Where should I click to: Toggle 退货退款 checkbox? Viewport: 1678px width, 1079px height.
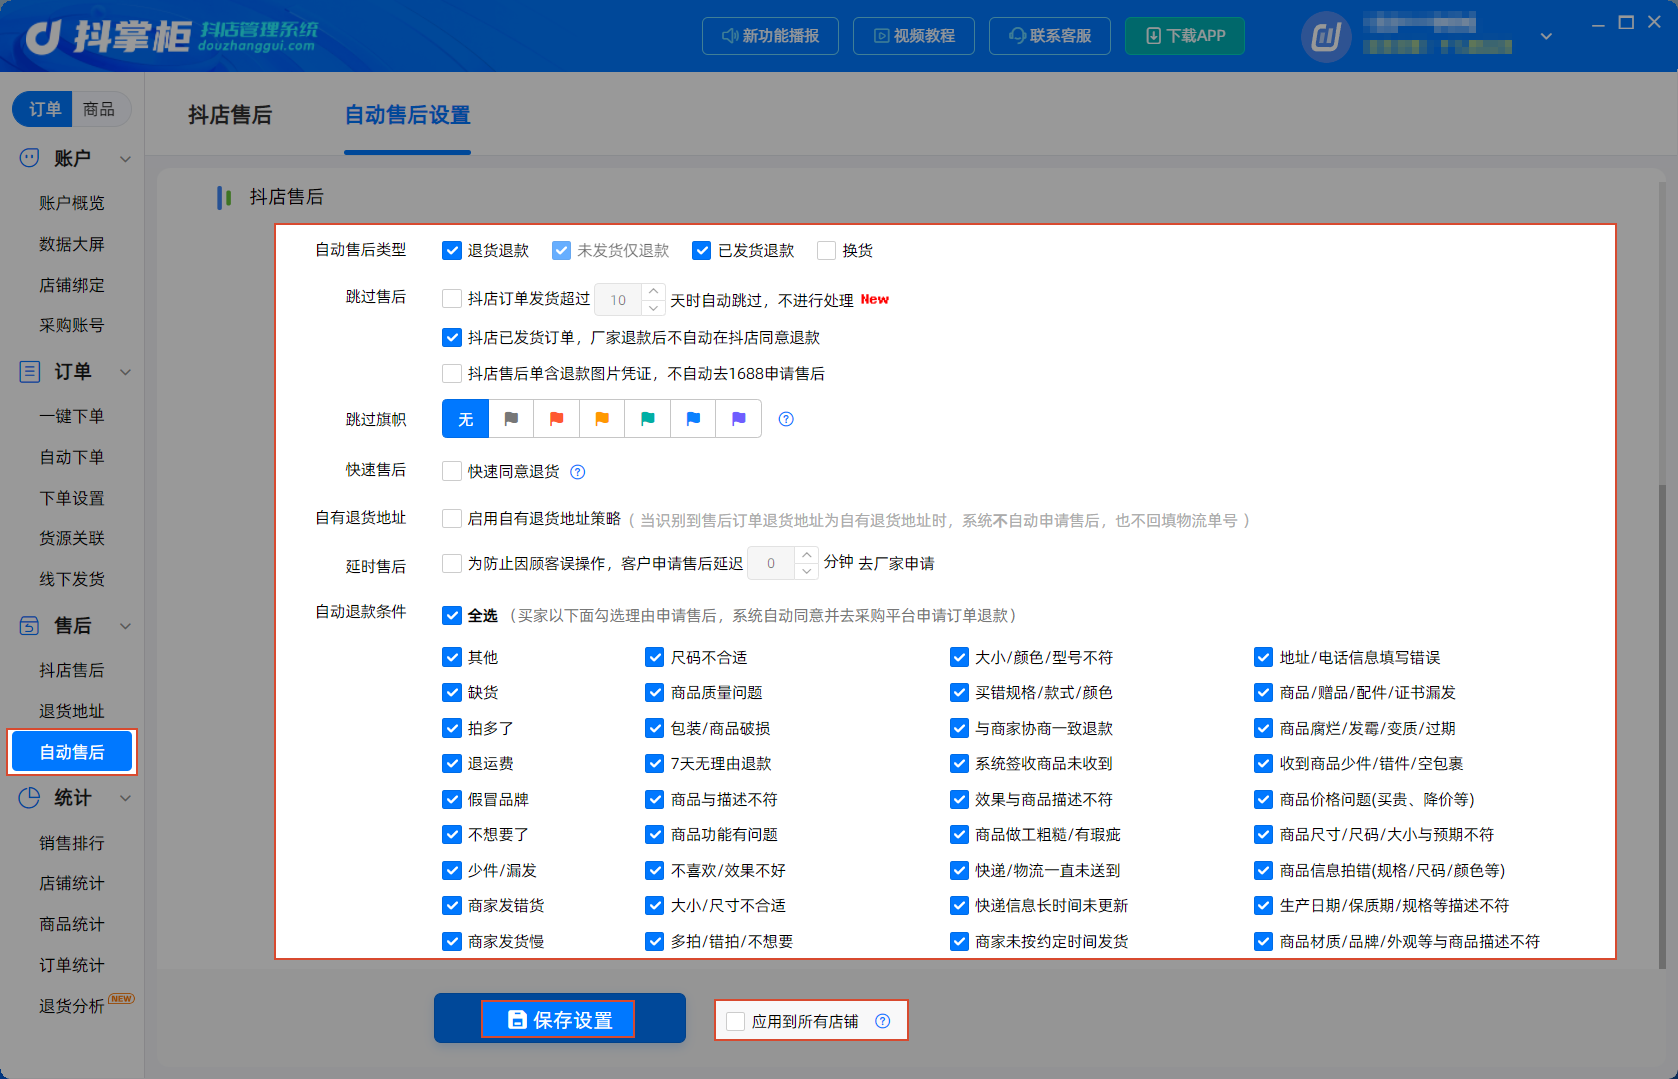click(x=452, y=250)
